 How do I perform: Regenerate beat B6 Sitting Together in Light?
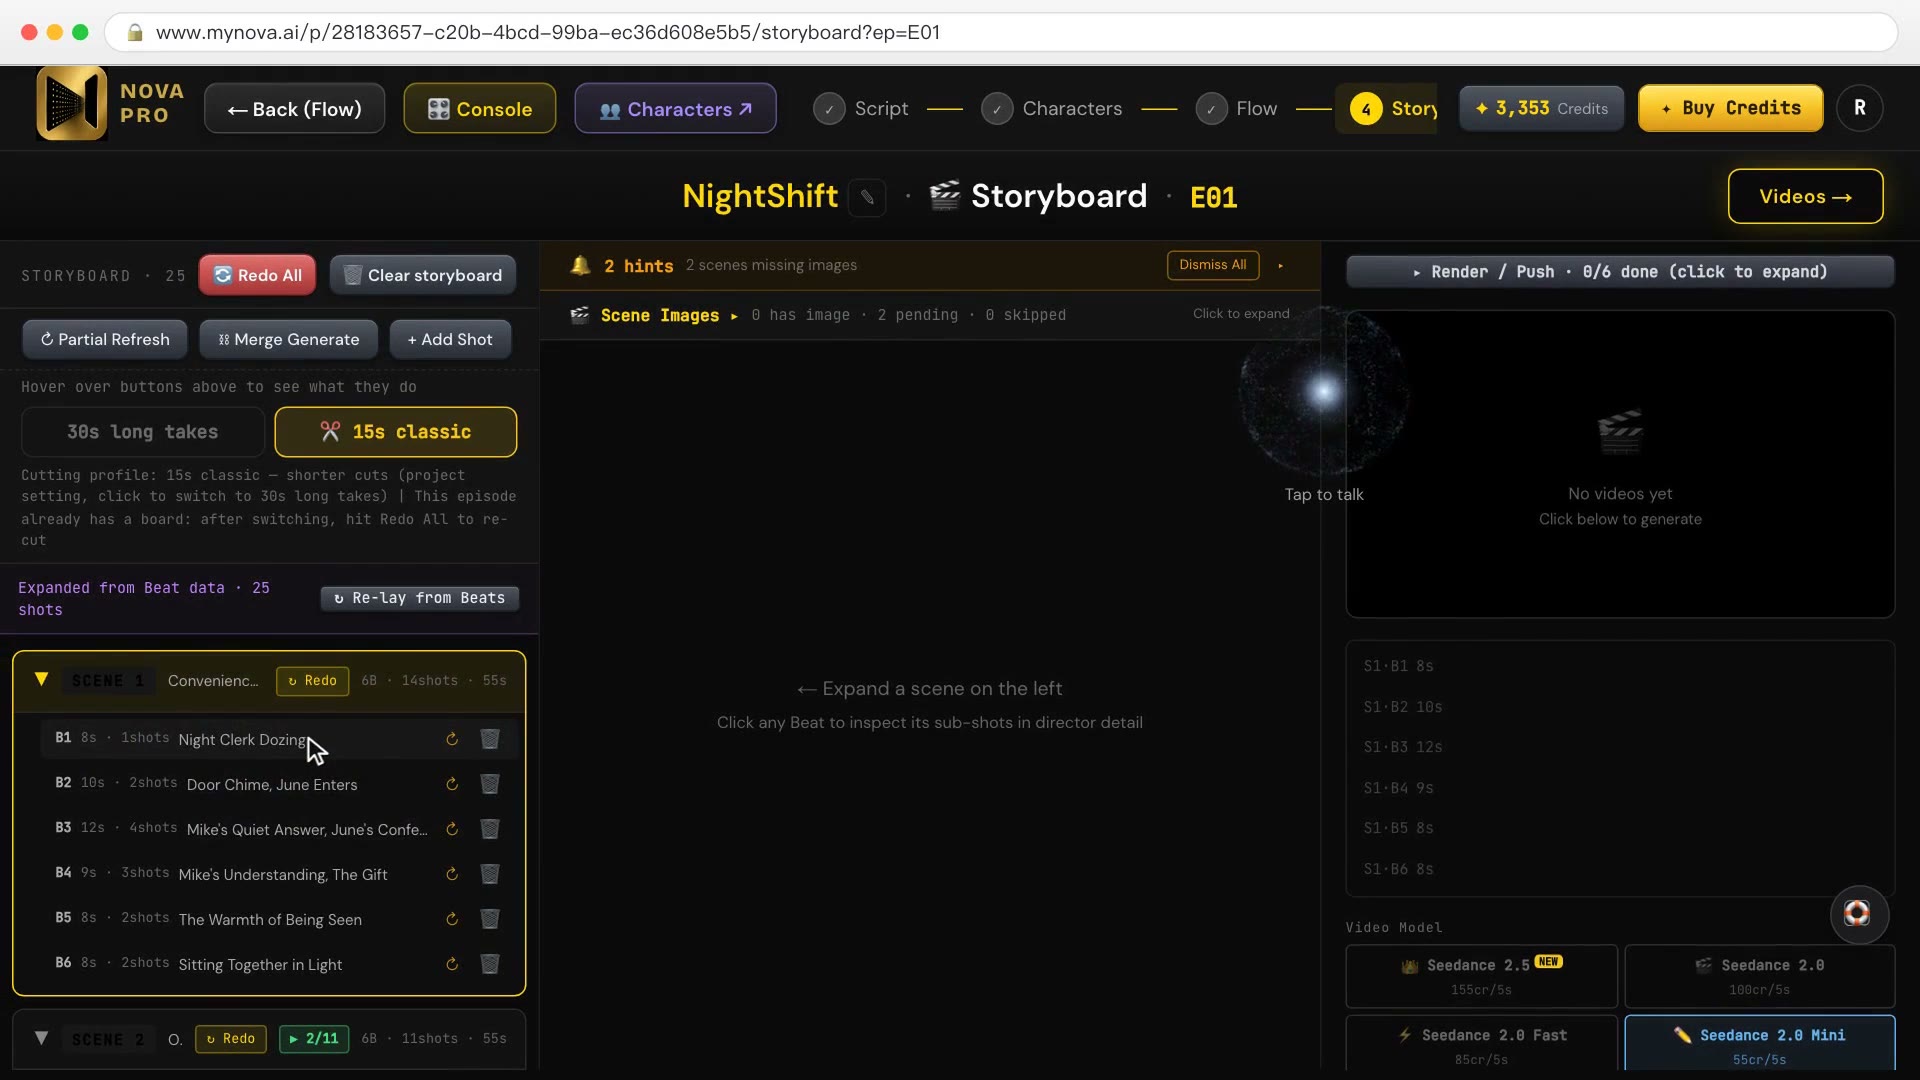452,964
